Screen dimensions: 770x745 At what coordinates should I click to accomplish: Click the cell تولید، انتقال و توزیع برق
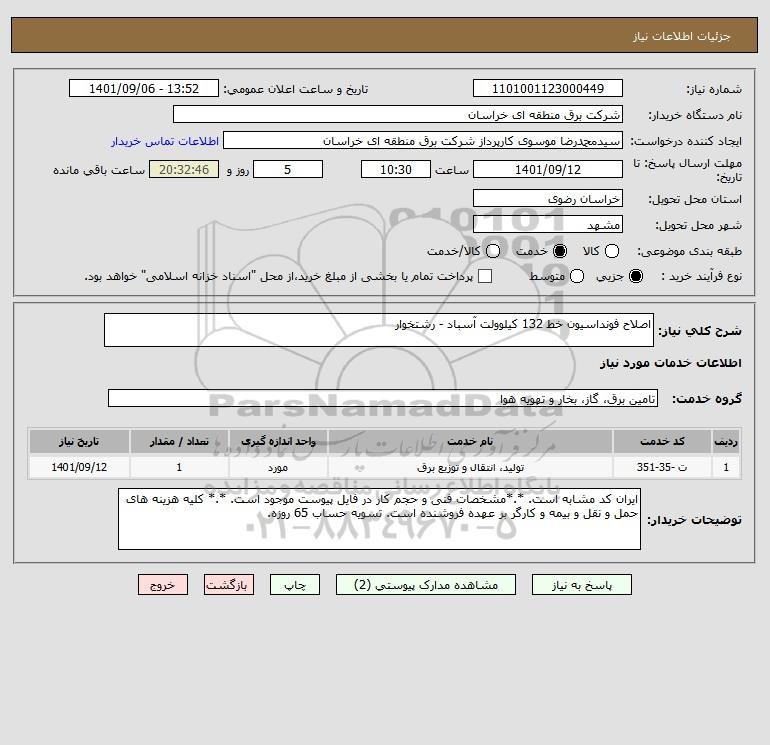(470, 467)
